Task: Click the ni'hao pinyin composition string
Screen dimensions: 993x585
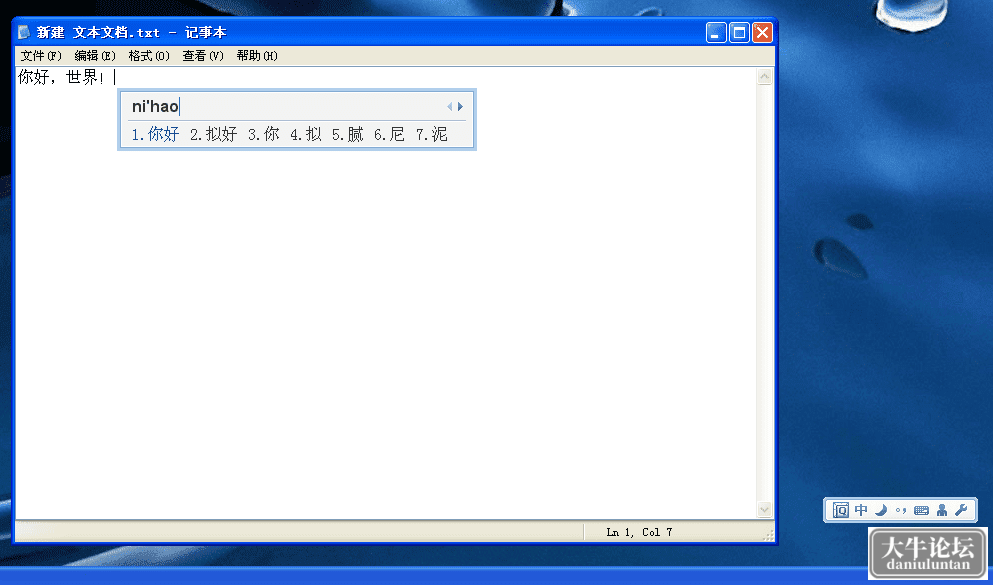Action: pos(155,106)
